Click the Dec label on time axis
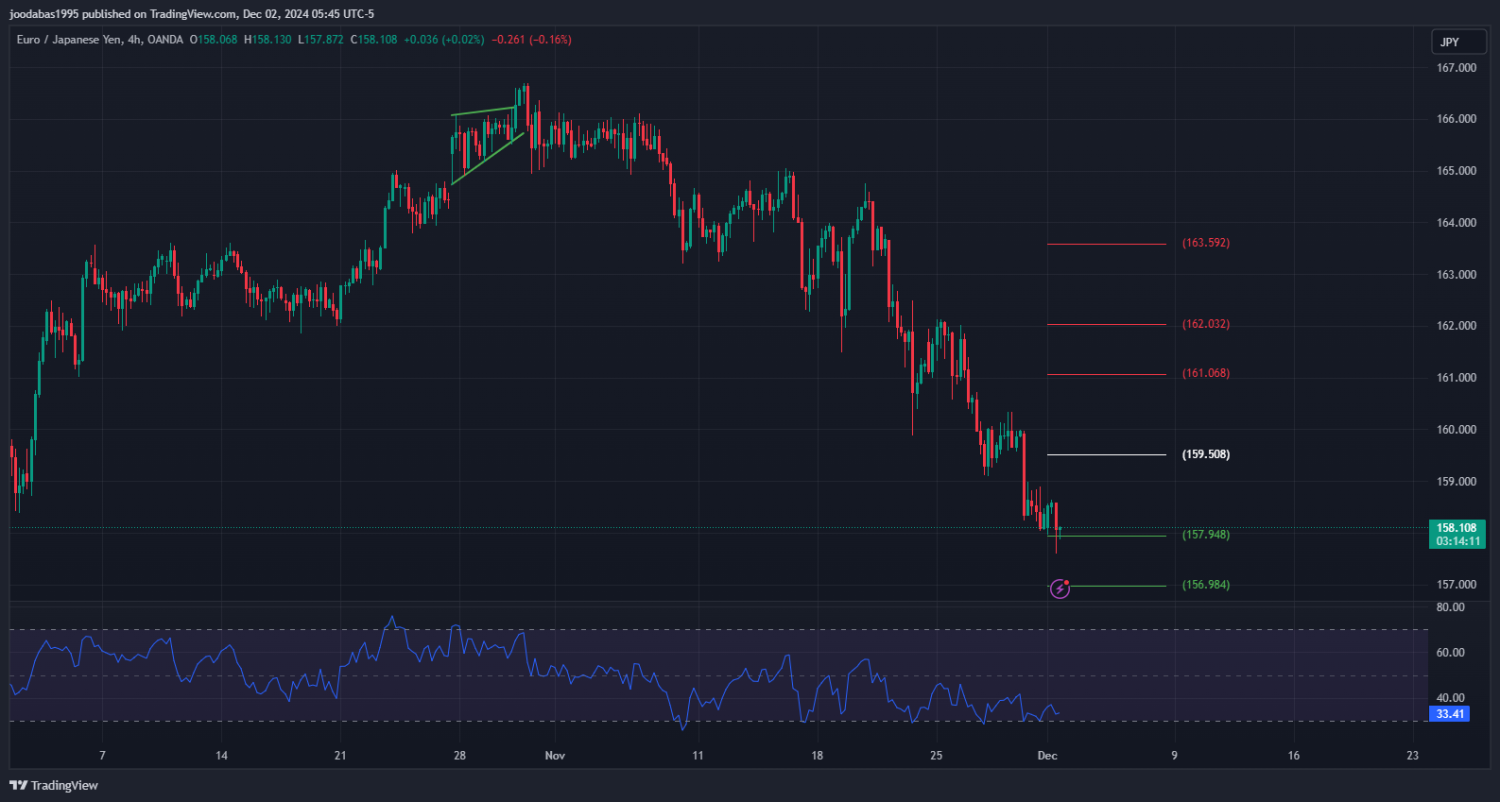The width and height of the screenshot is (1500, 802). click(x=1047, y=756)
